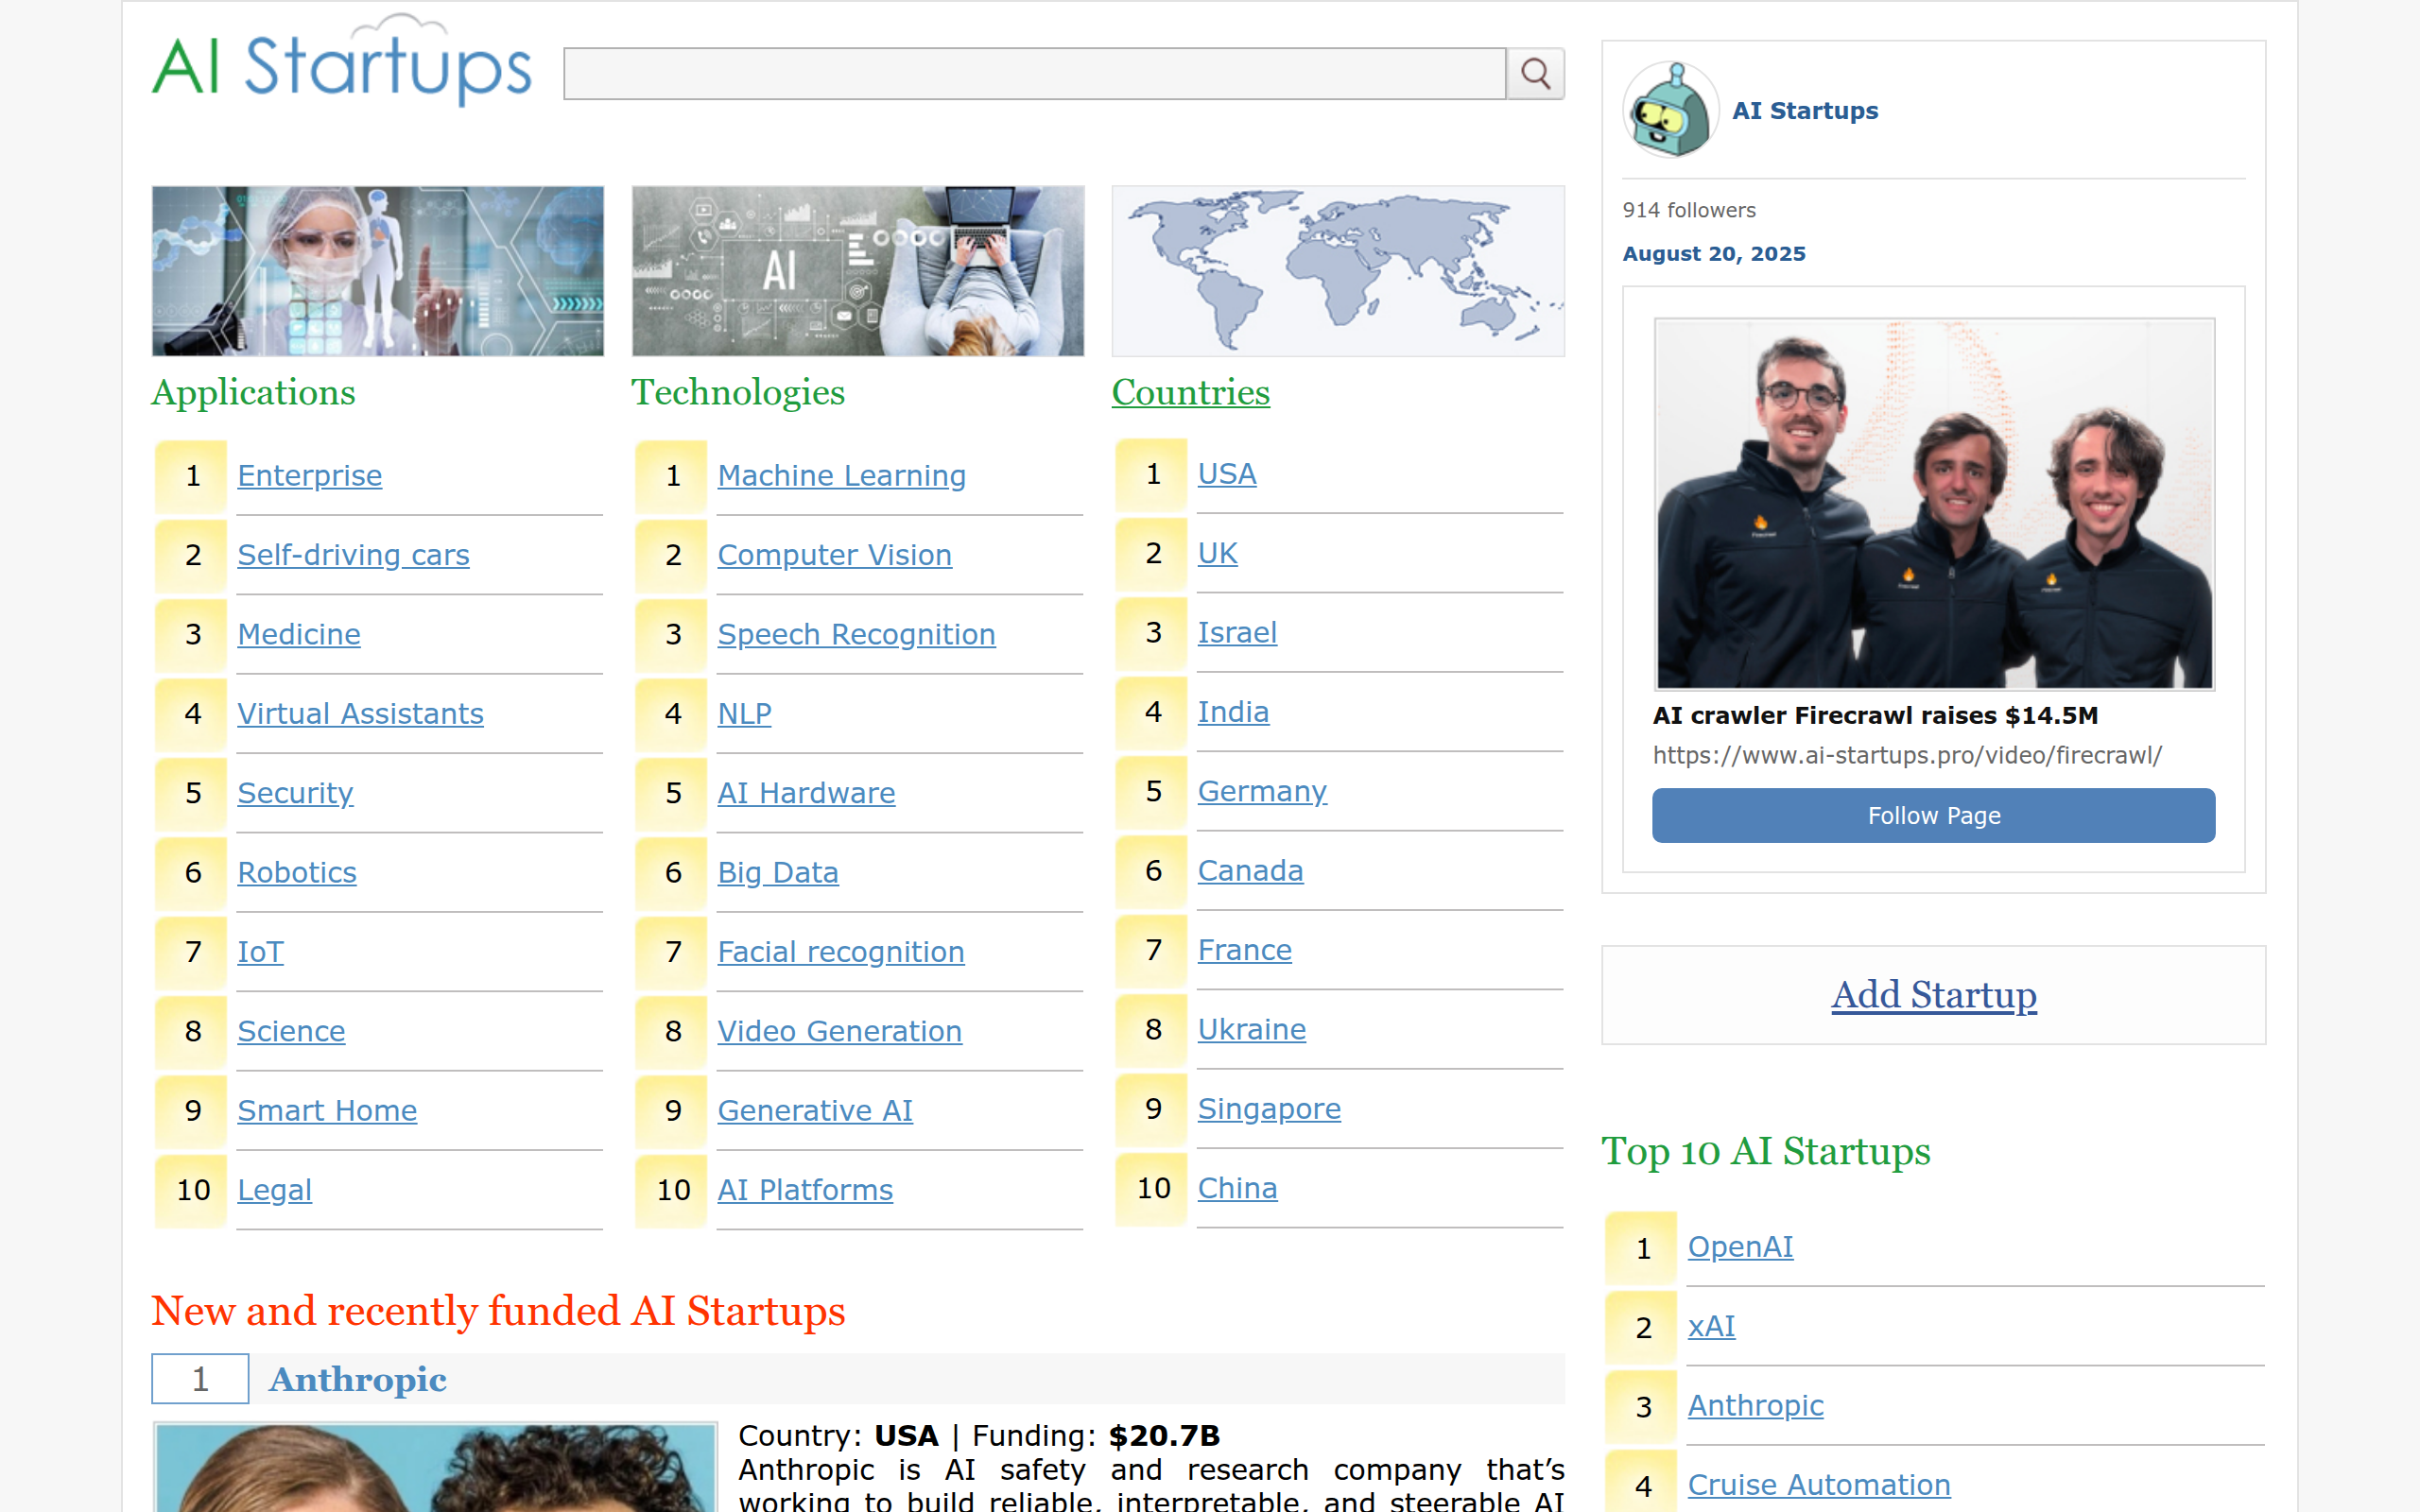Open the AI Startups page name link

tap(1805, 111)
